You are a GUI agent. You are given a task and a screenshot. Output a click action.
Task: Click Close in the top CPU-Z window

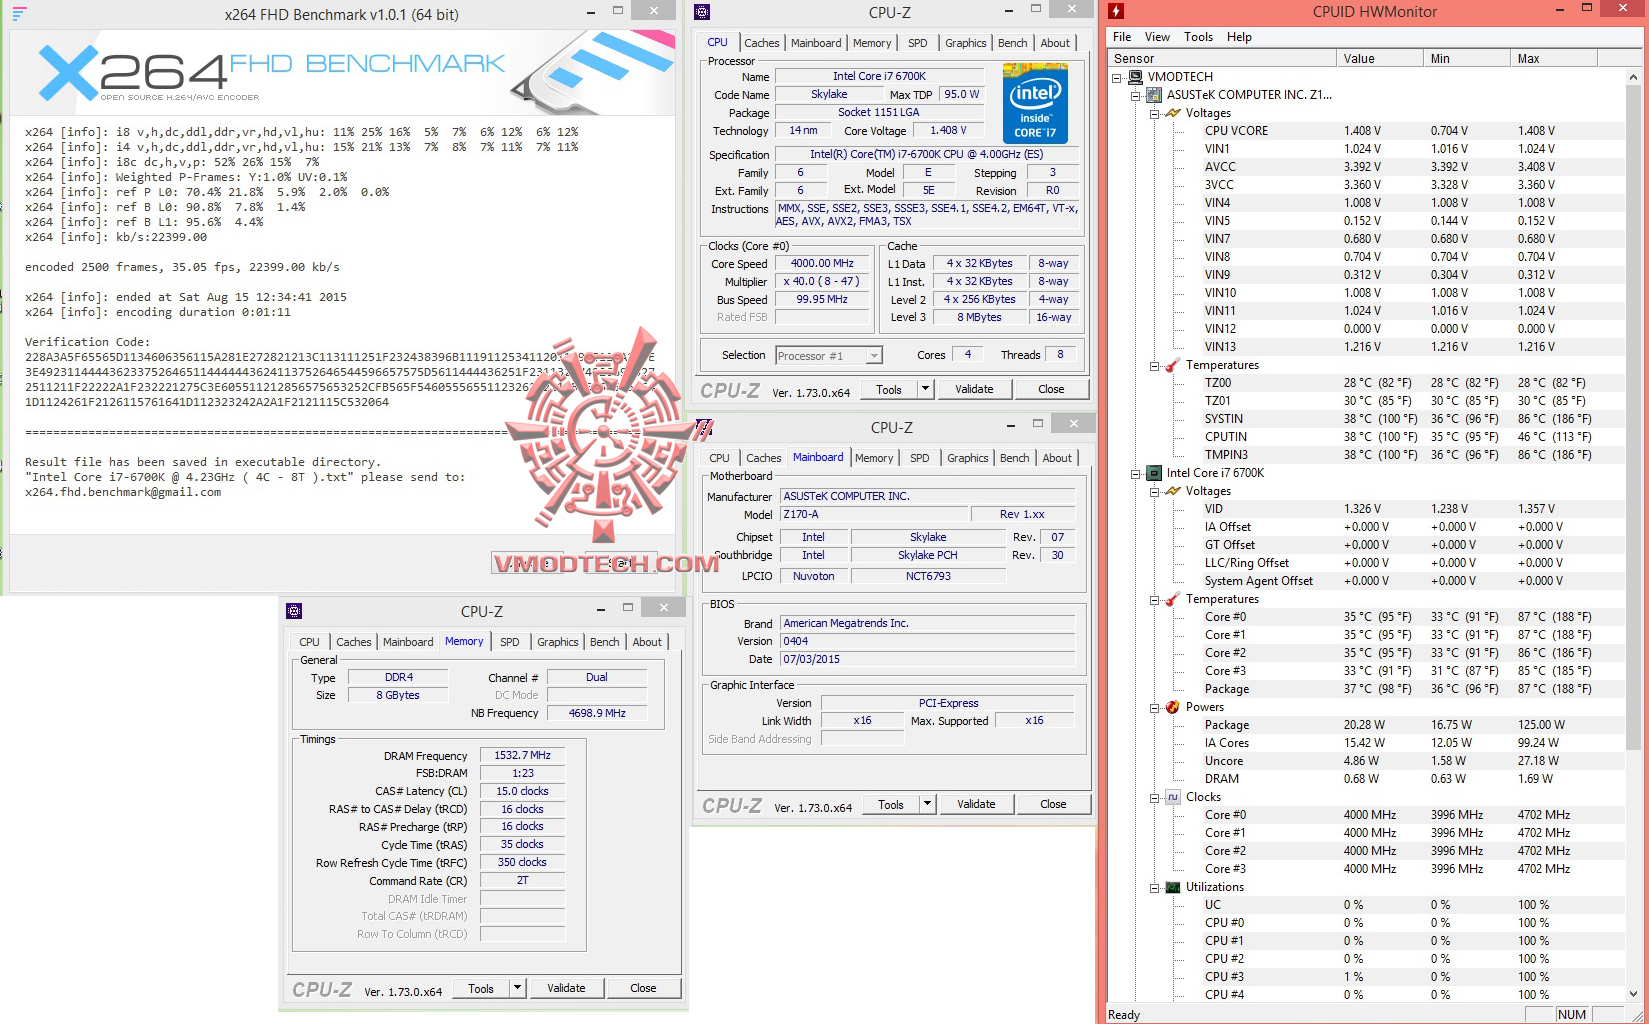click(1051, 389)
